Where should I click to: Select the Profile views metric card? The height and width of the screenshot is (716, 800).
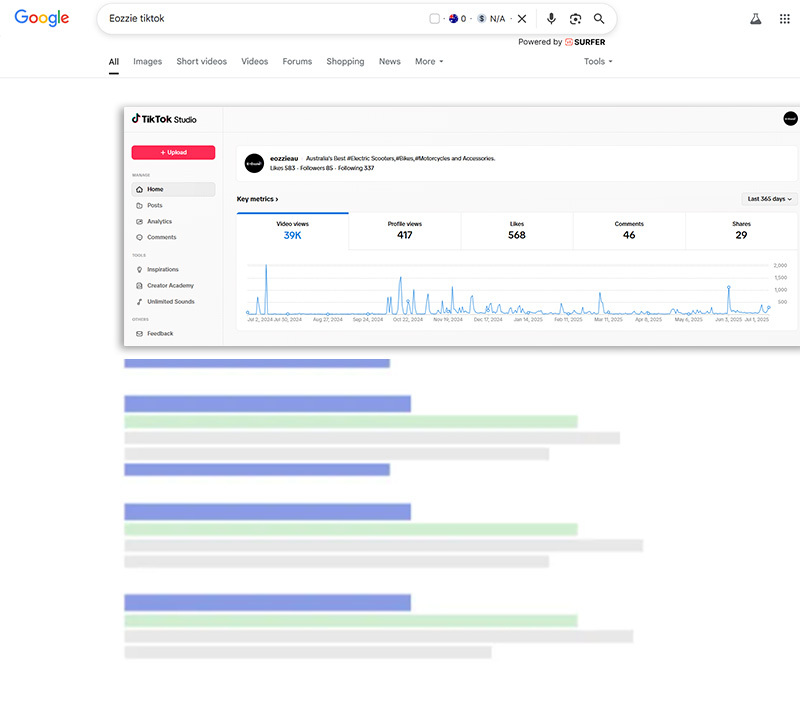404,230
